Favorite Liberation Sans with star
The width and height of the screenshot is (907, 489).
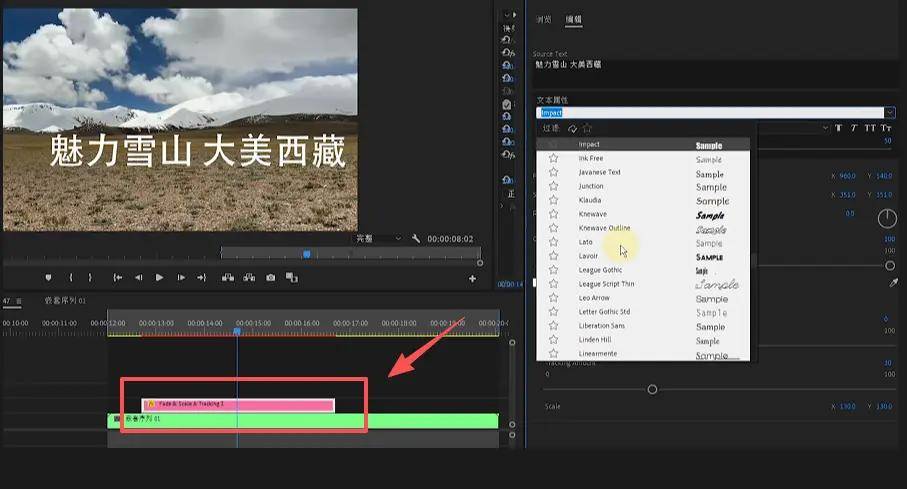(x=554, y=325)
